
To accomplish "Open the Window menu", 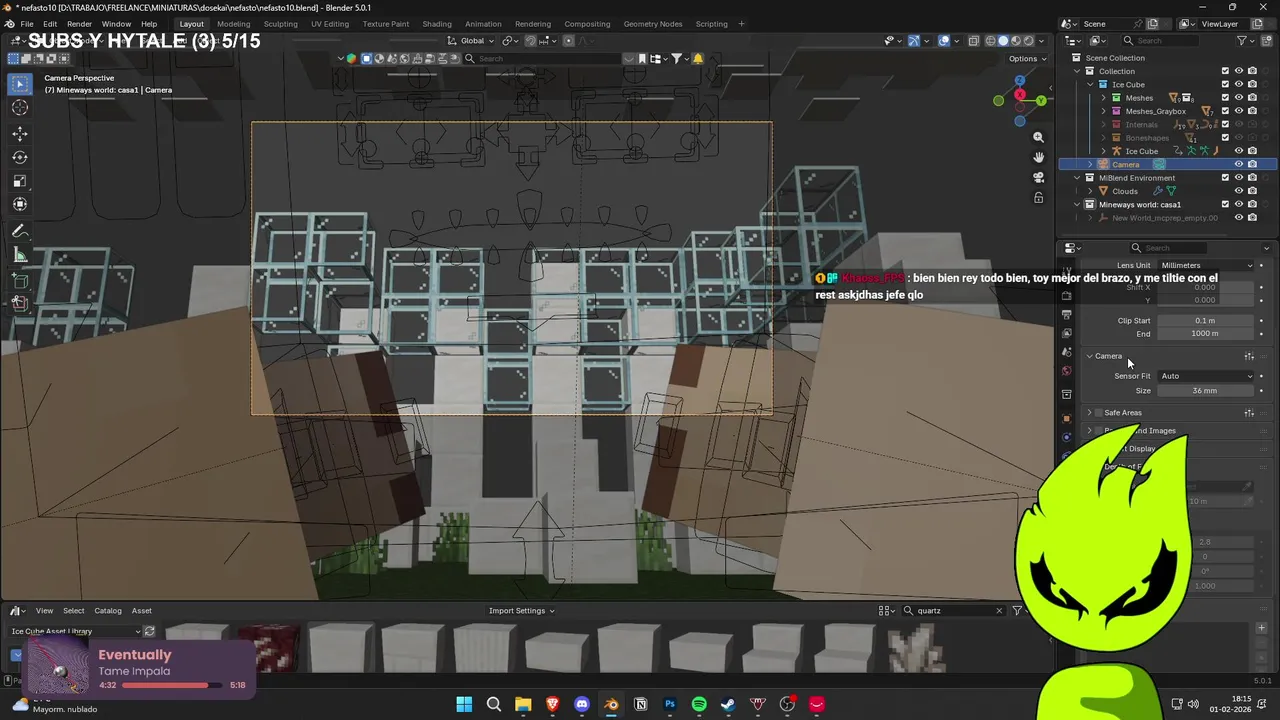I will (x=116, y=24).
